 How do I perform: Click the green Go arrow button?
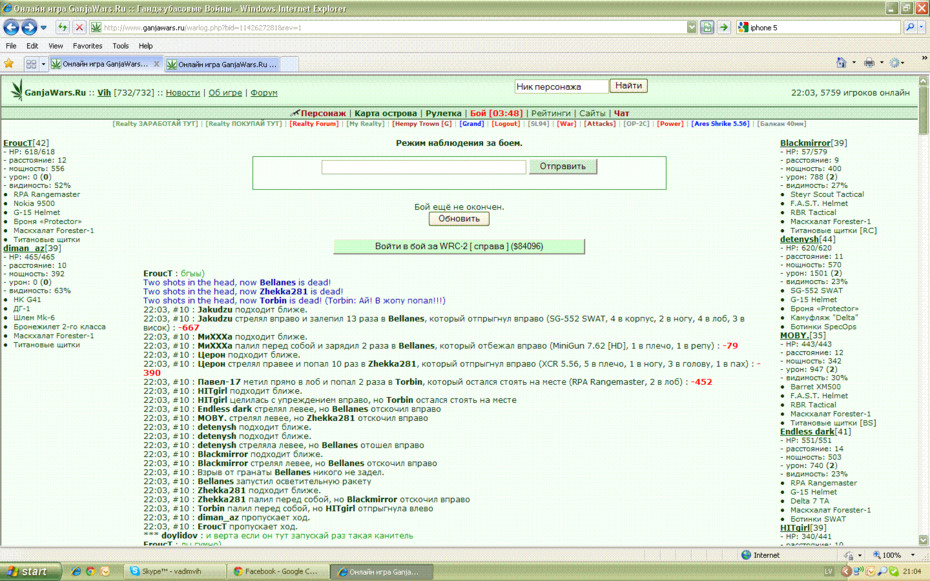point(724,27)
